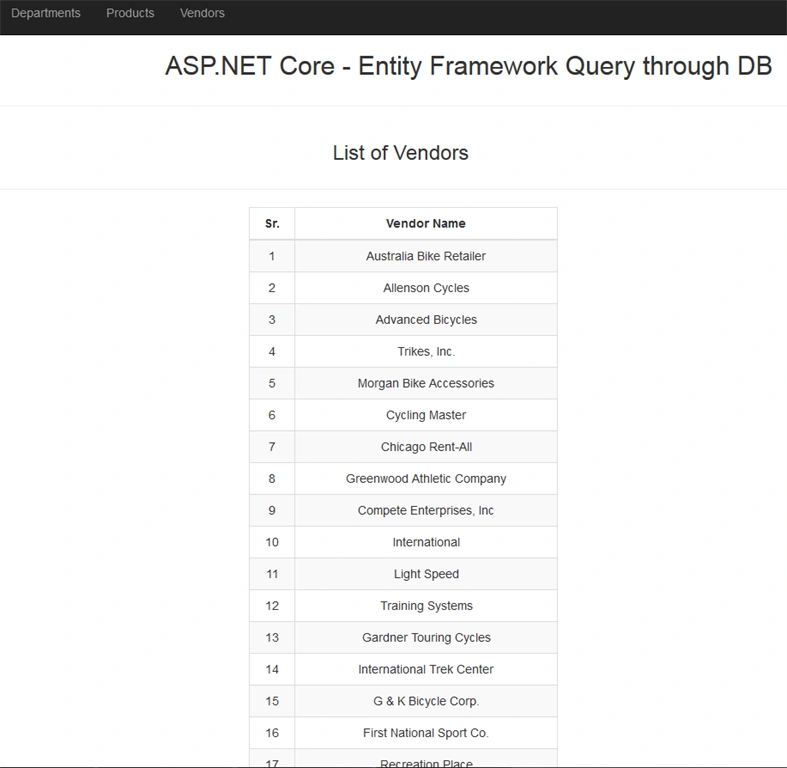Click the Vendor Name column header
The image size is (787, 768).
point(426,223)
